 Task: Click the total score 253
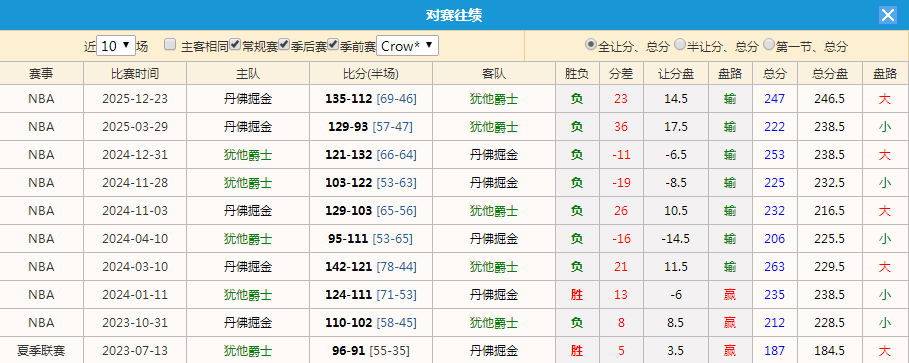click(775, 155)
